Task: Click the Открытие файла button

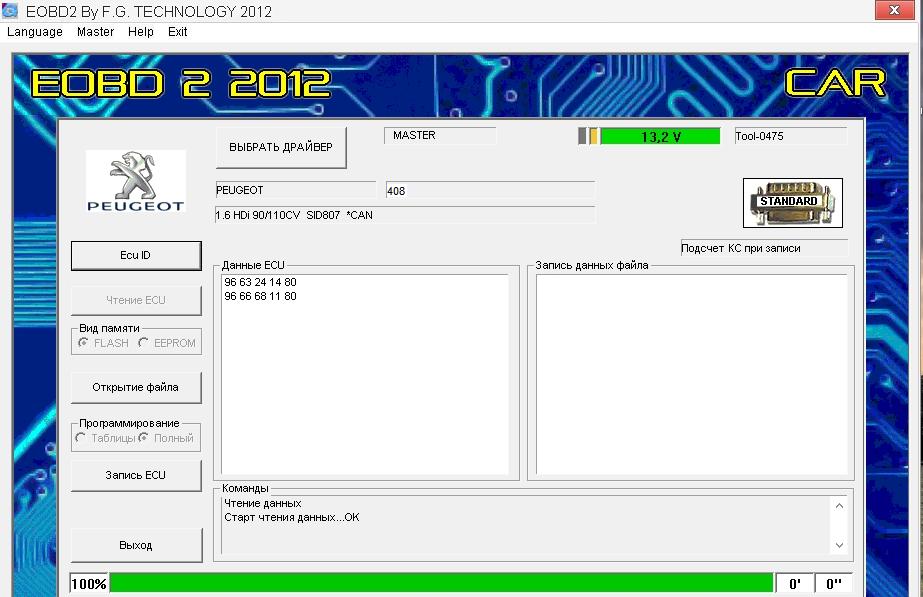Action: pyautogui.click(x=136, y=387)
